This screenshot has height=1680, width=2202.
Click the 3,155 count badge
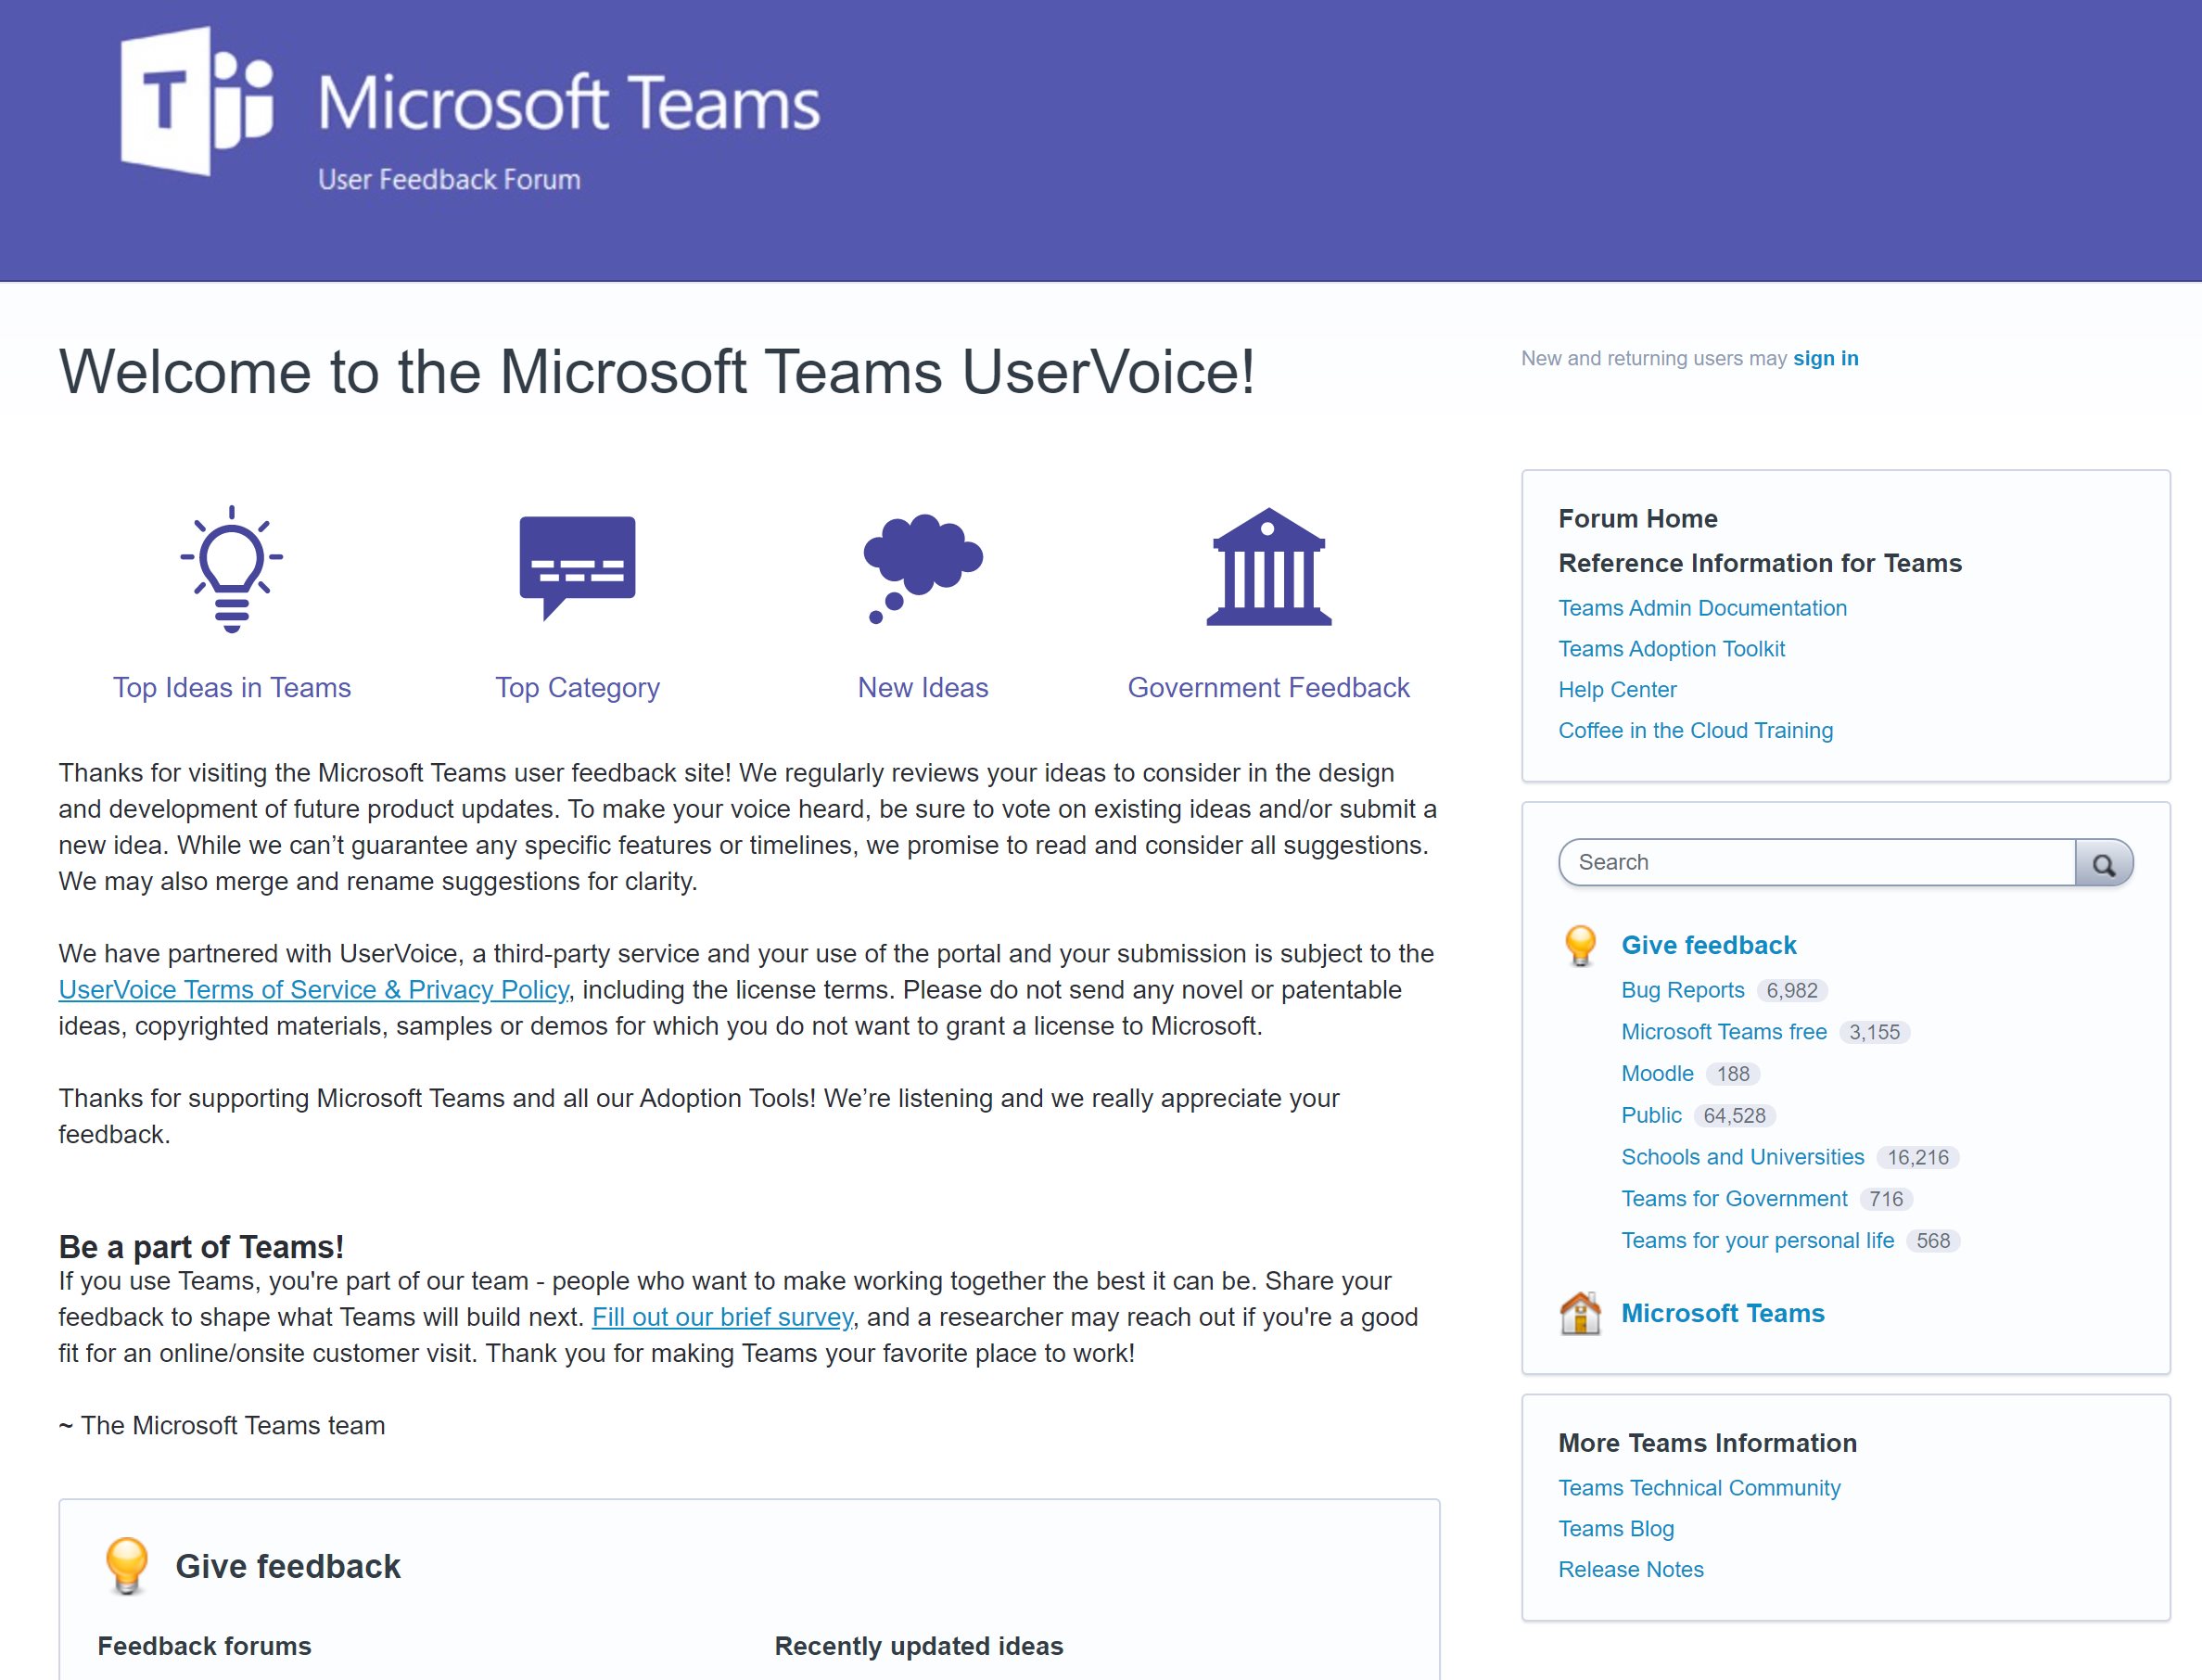[1874, 1033]
